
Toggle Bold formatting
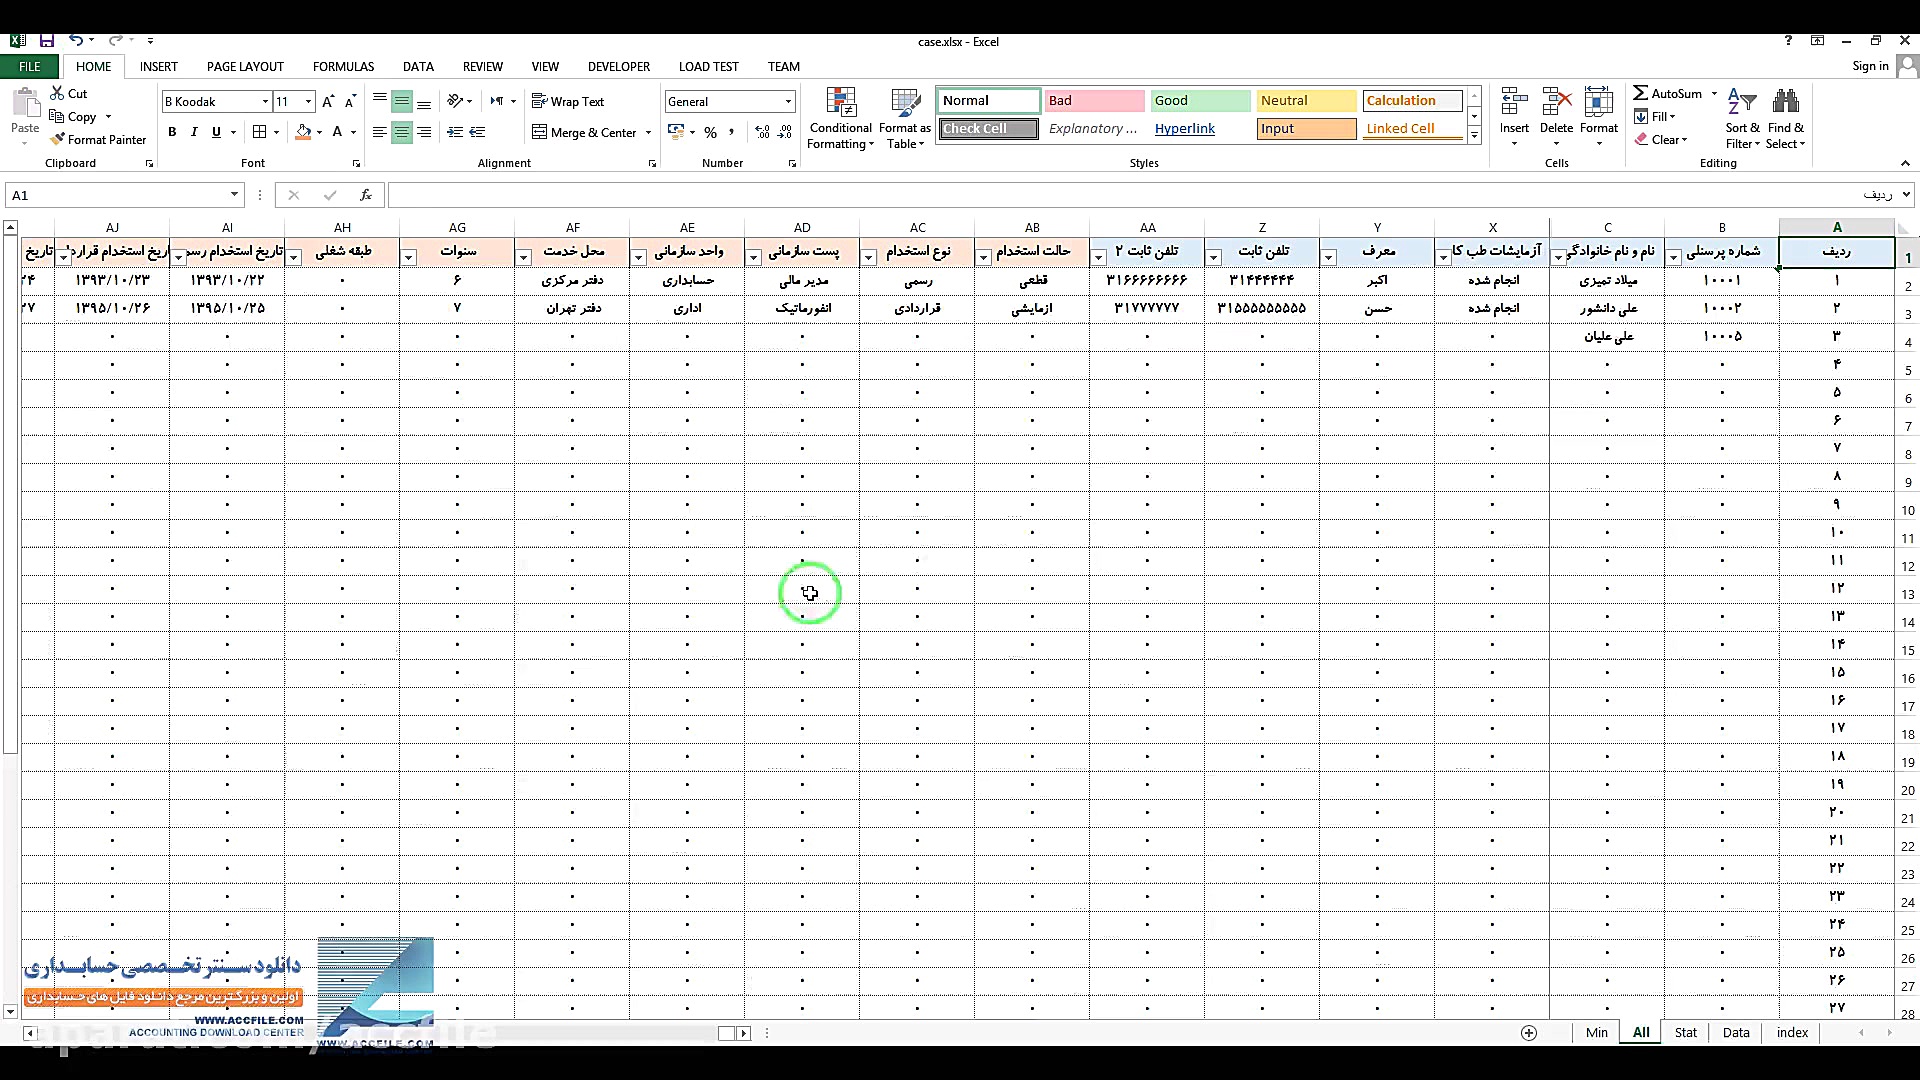(172, 132)
